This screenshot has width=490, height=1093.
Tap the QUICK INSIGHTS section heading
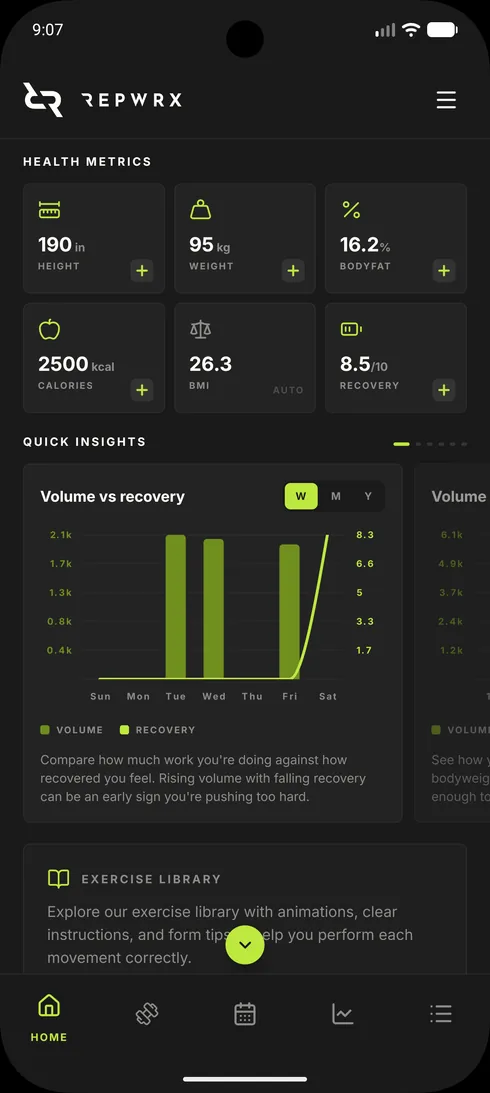pos(84,441)
